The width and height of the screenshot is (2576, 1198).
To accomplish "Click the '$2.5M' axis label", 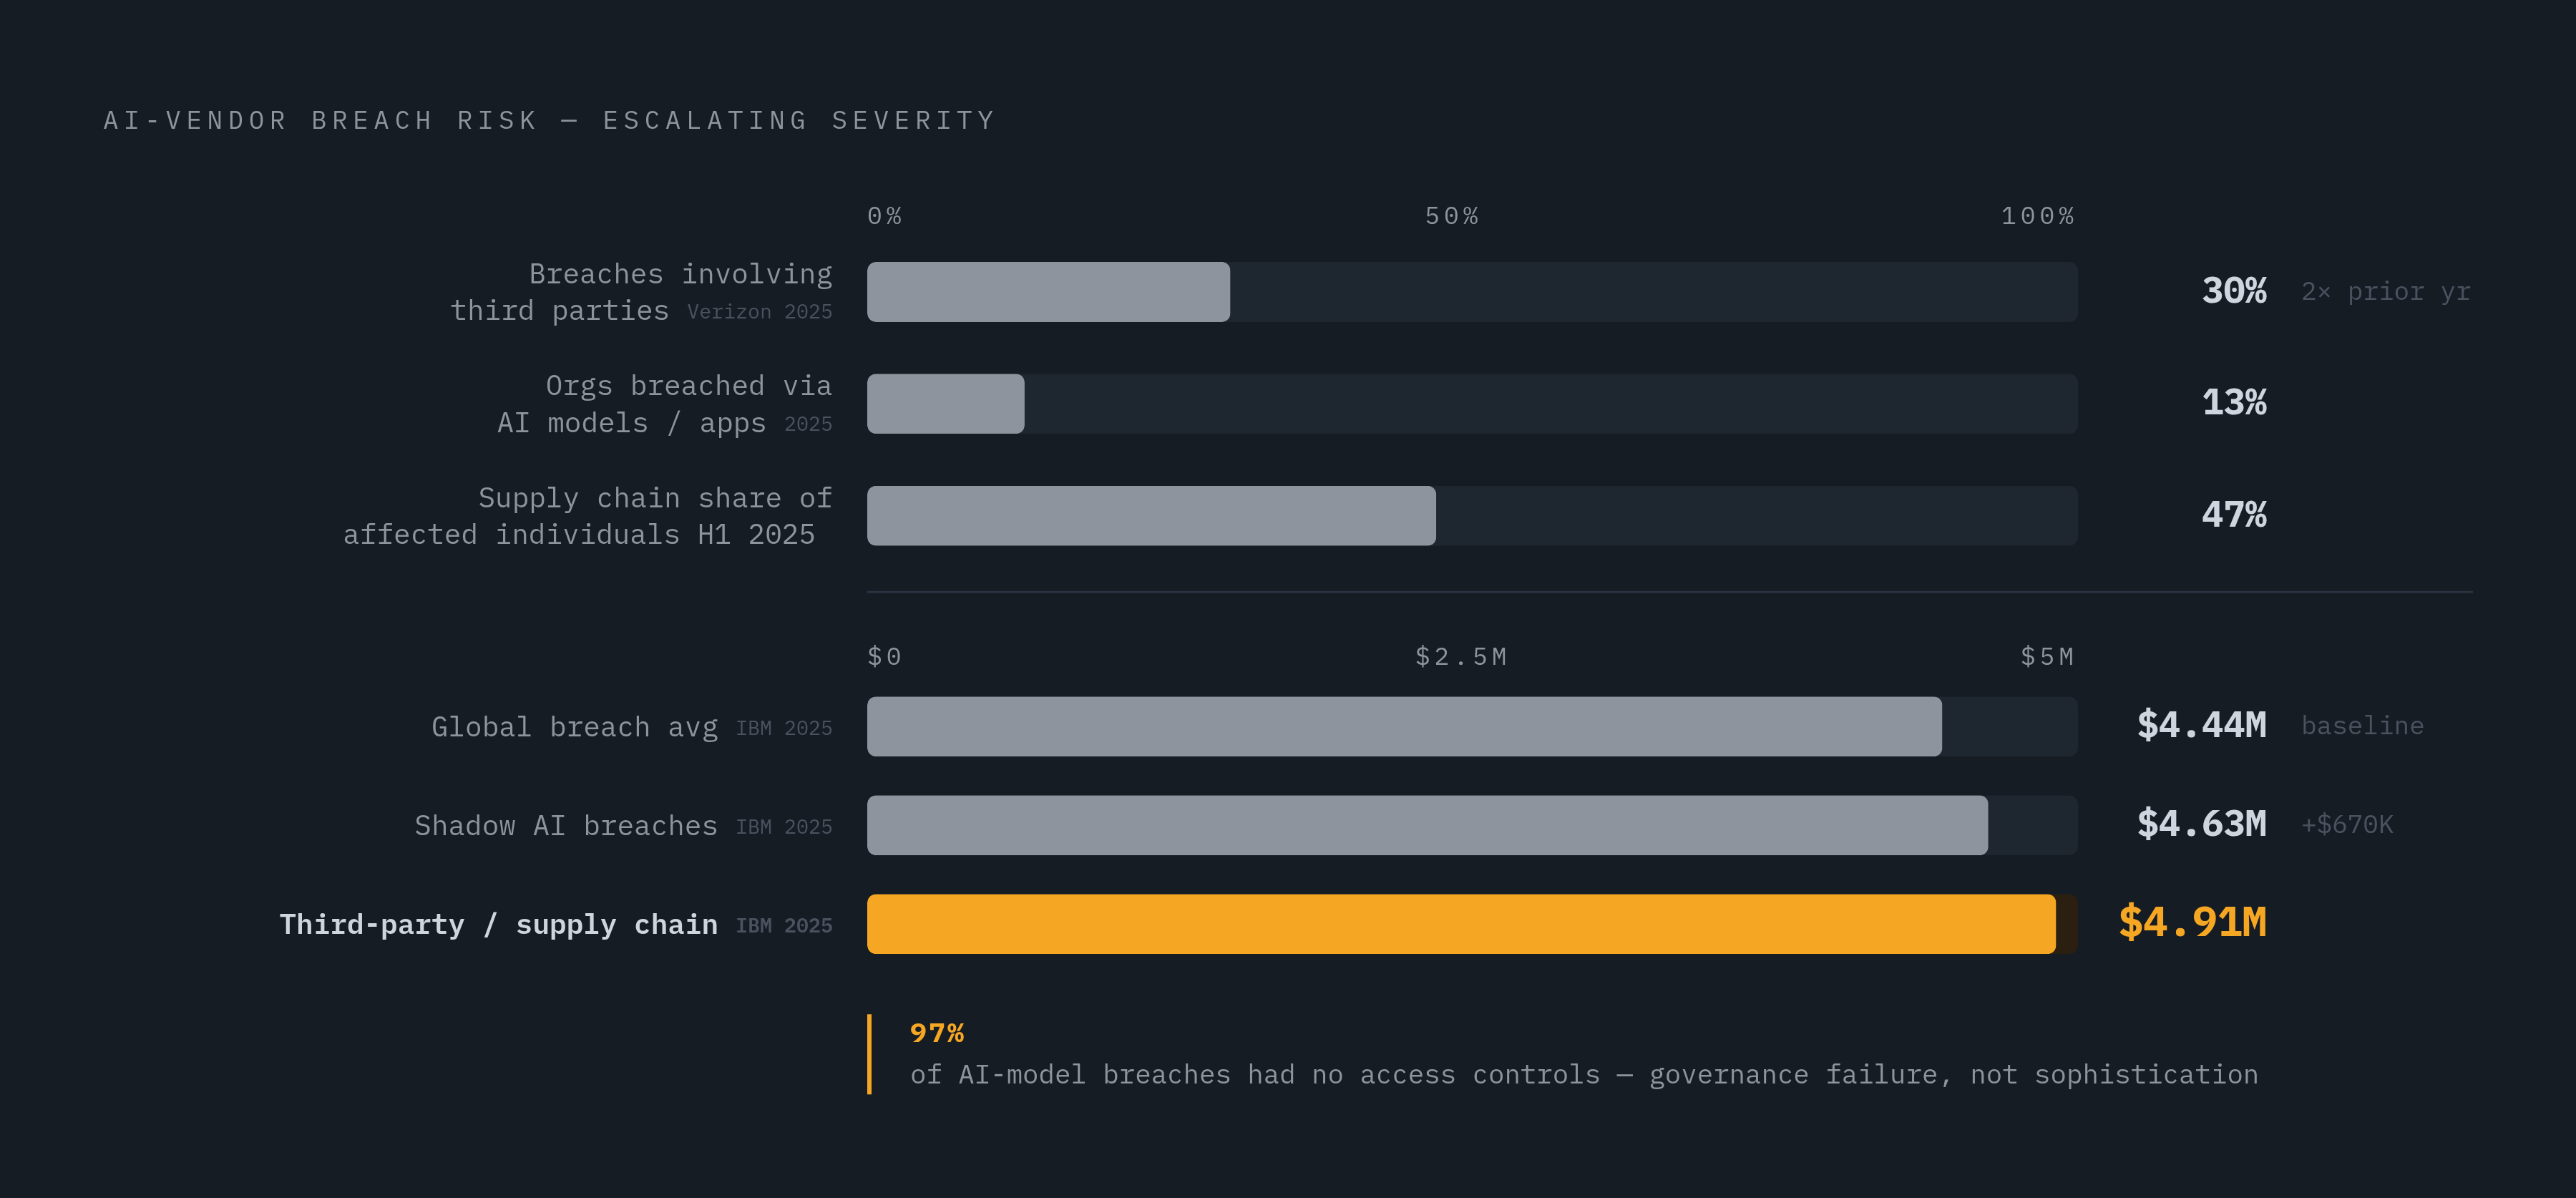I will (x=1461, y=657).
